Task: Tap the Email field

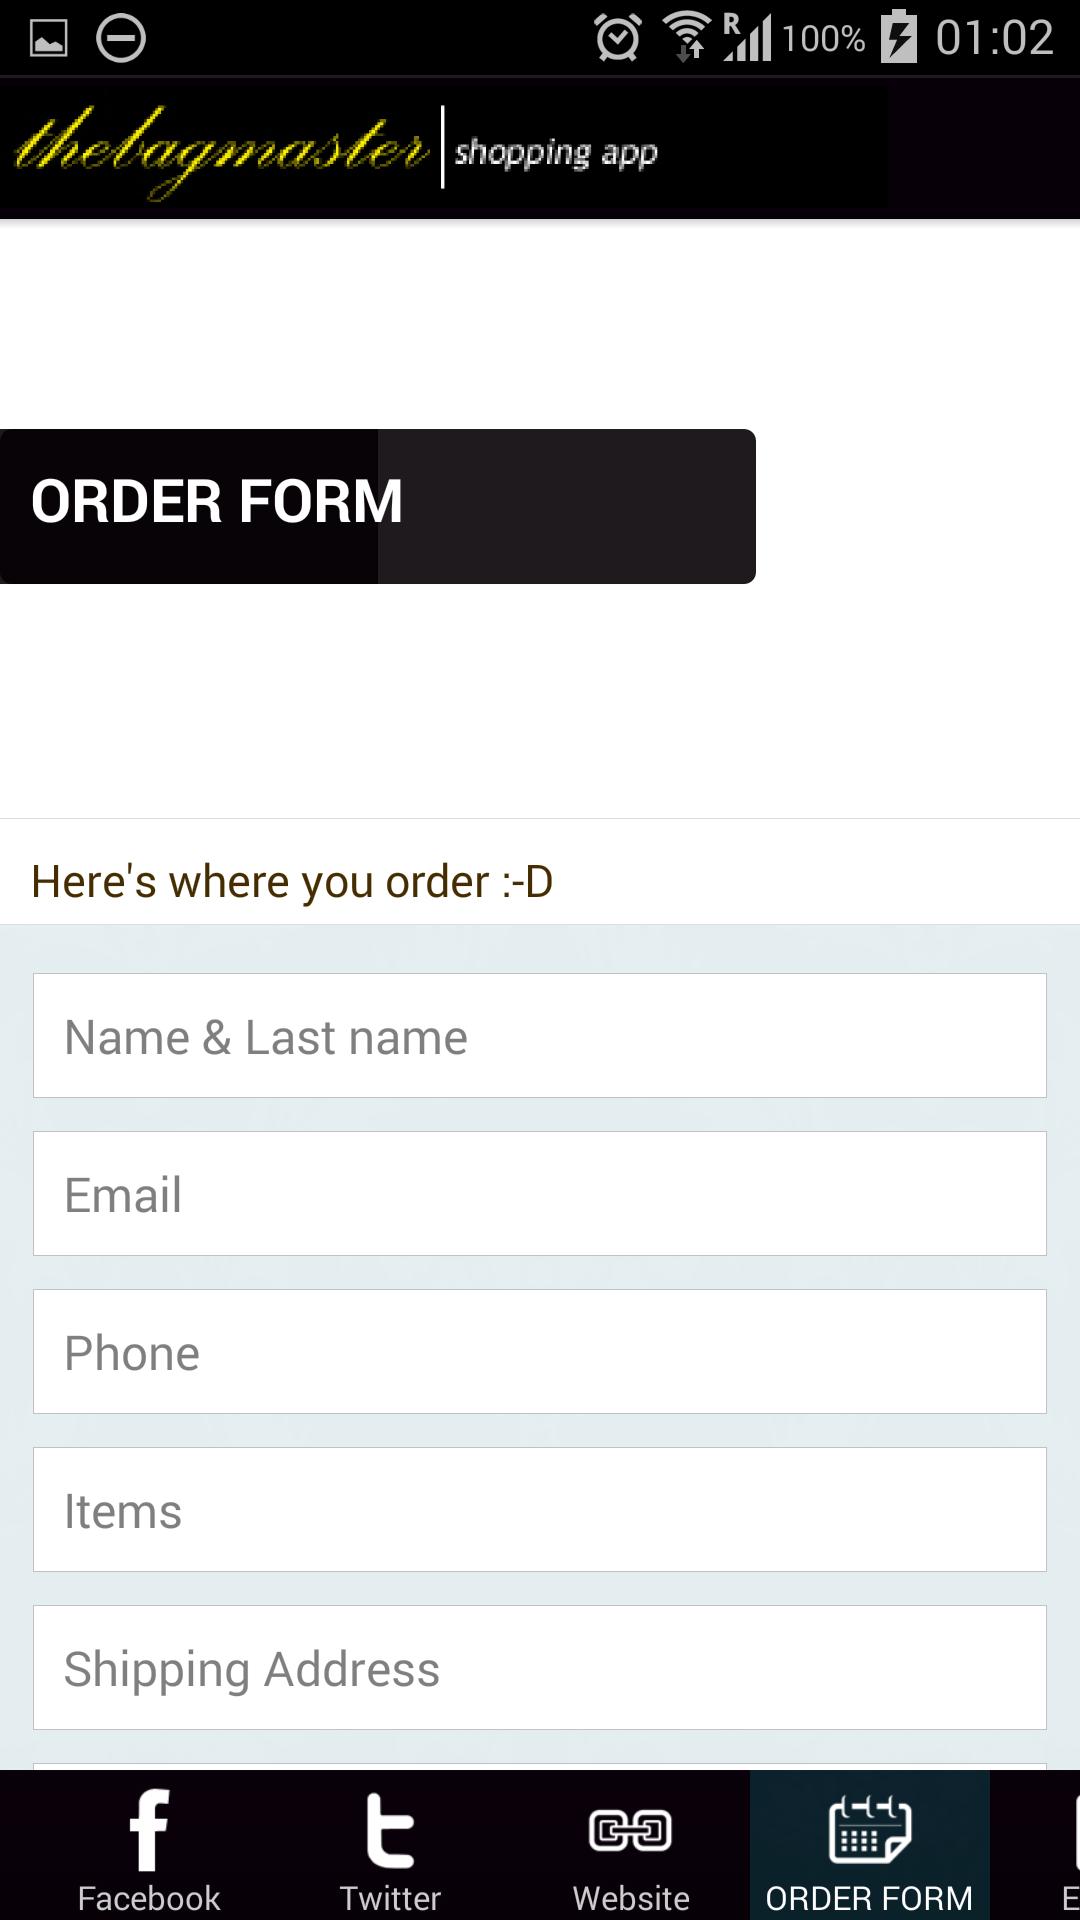Action: pyautogui.click(x=540, y=1193)
